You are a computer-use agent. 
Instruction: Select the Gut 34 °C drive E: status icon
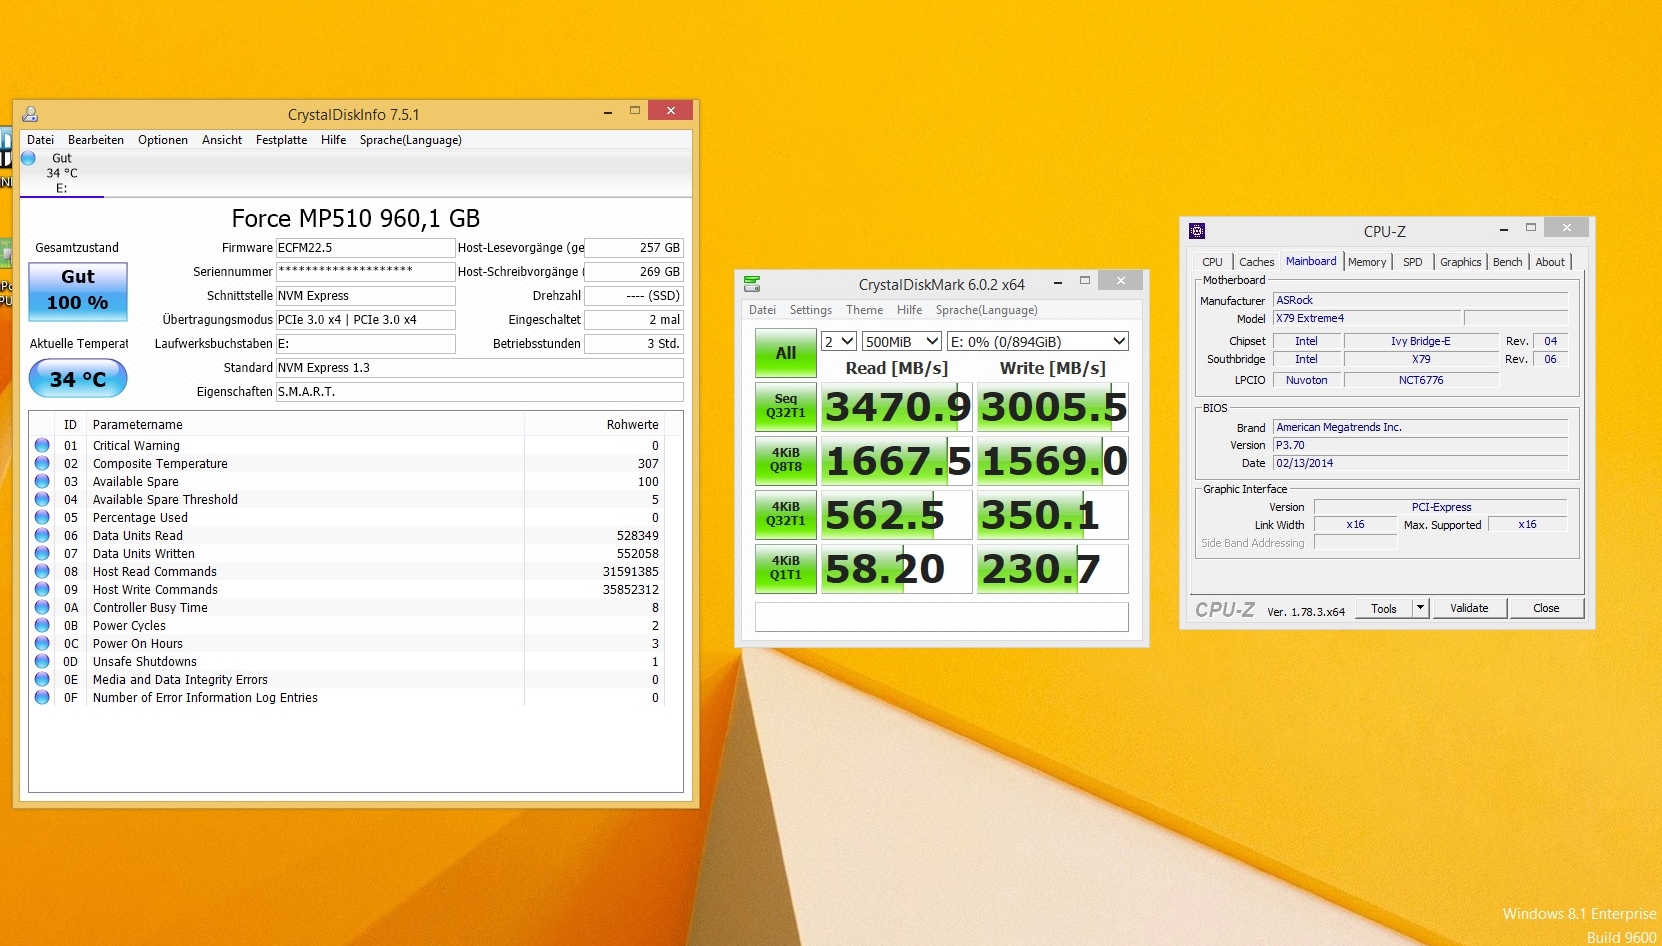click(29, 158)
